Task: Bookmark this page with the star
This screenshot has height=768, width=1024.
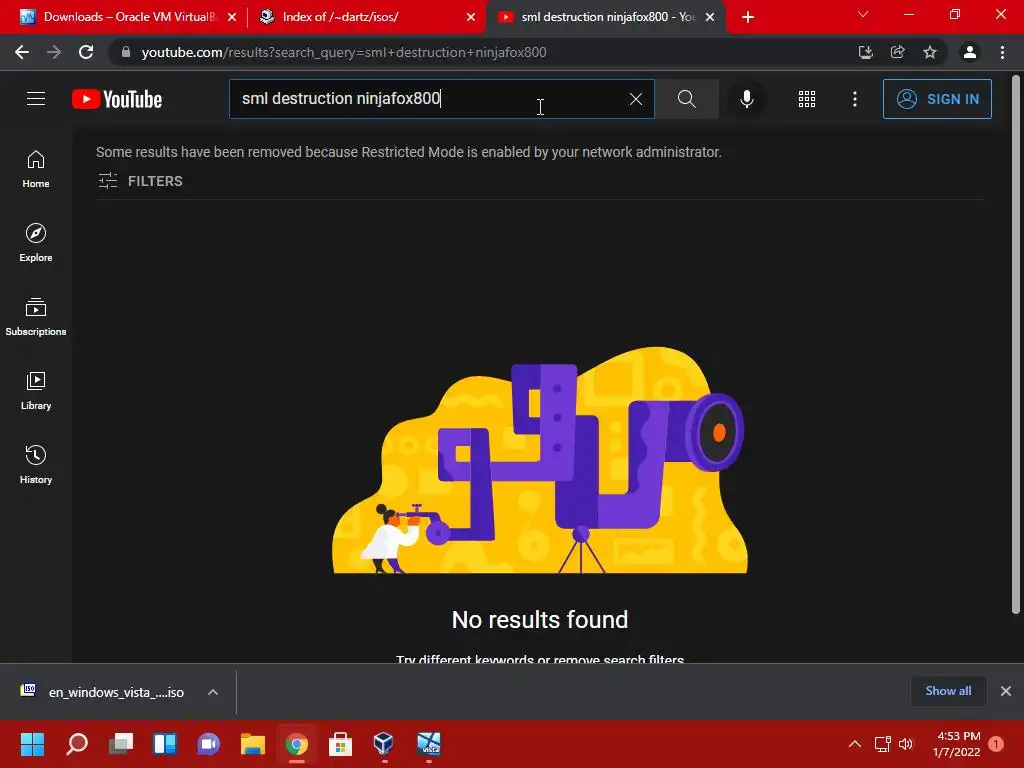Action: (x=929, y=52)
